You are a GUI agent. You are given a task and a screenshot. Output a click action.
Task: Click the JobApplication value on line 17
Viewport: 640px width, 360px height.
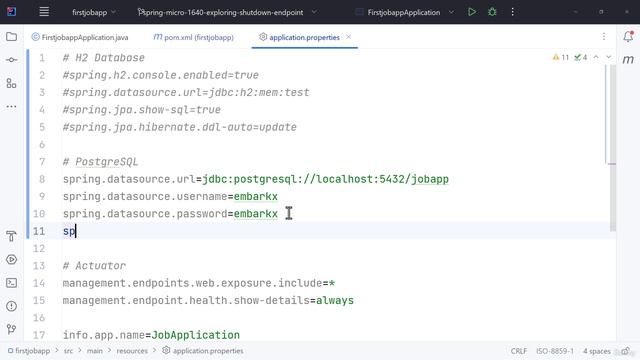(196, 335)
